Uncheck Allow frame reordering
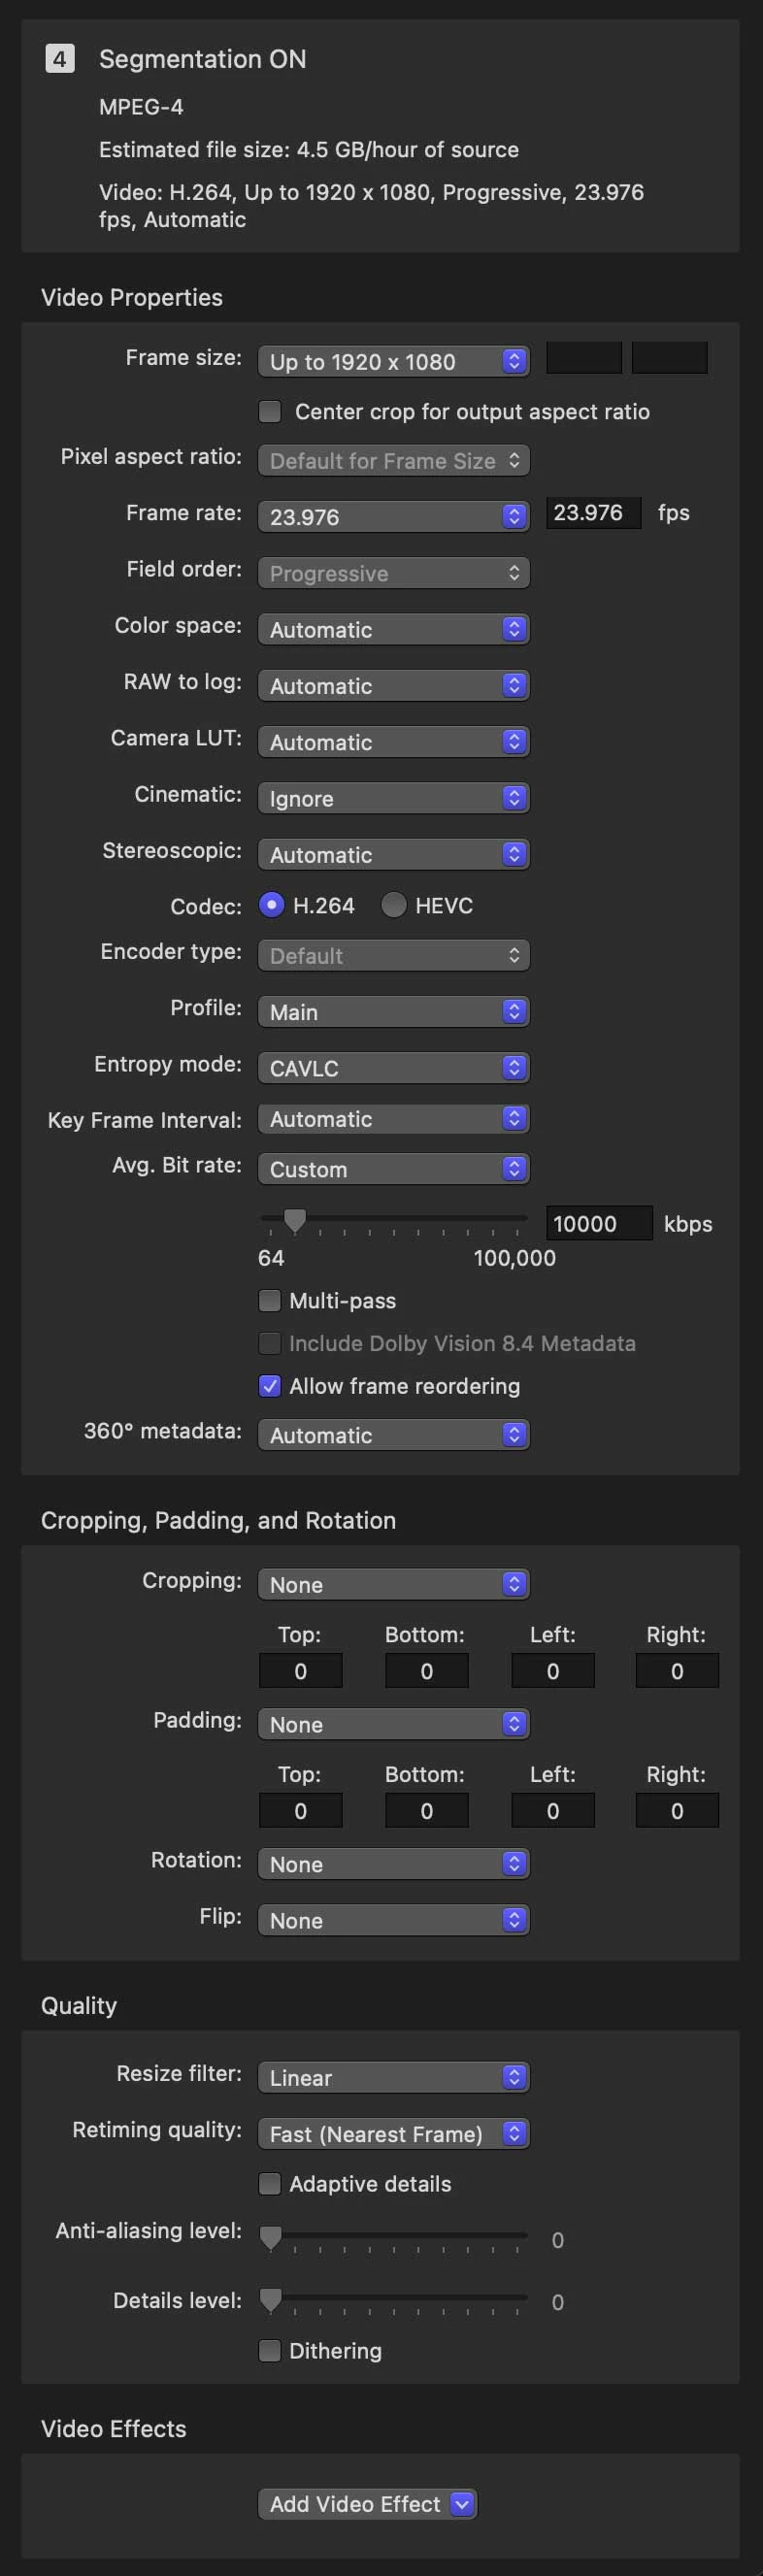The height and width of the screenshot is (2576, 763). (x=270, y=1385)
